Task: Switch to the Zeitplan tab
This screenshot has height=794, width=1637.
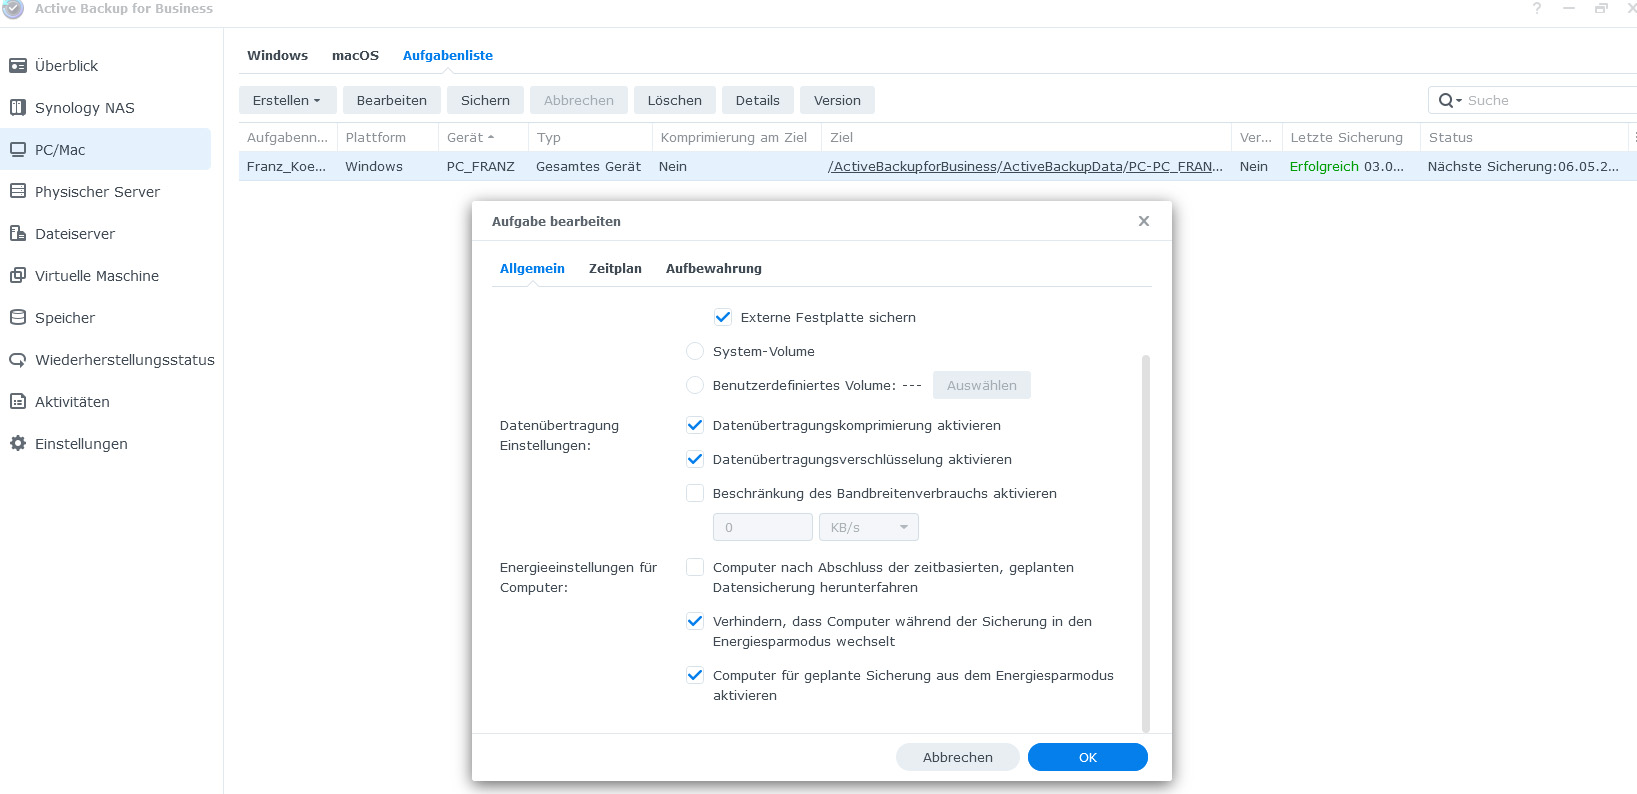Action: (x=615, y=269)
